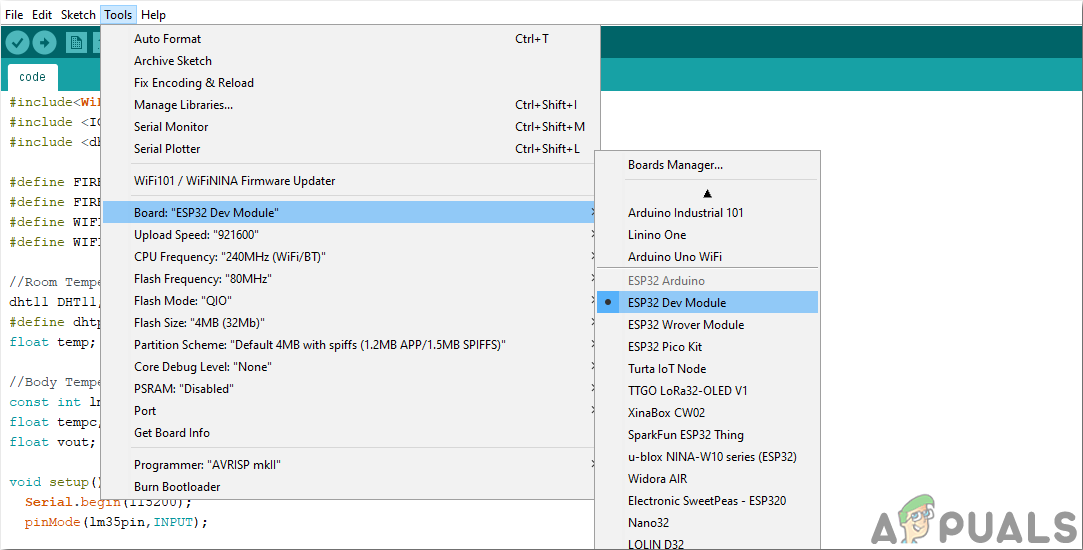This screenshot has height=550, width=1083.
Task: Pick the SparkFun ESP32 Thing board
Action: pos(685,434)
